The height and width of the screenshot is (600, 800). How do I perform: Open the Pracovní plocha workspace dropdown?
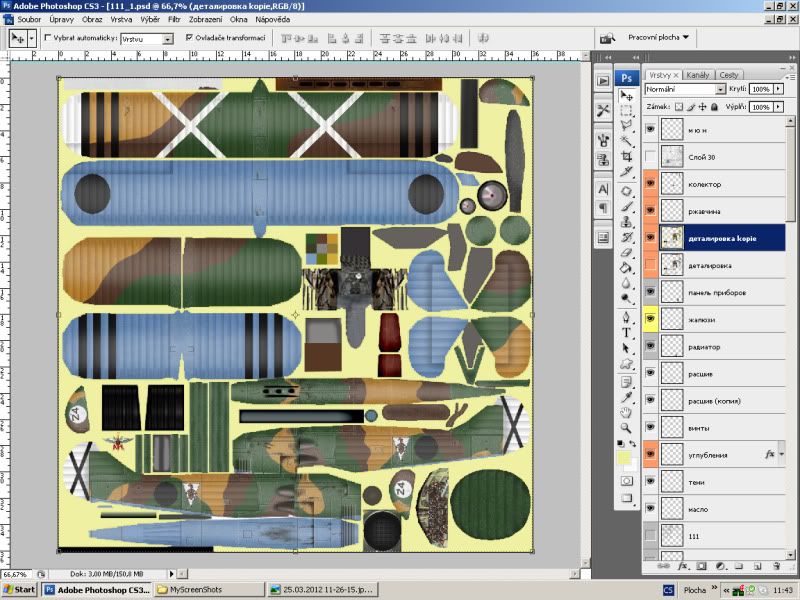658,38
